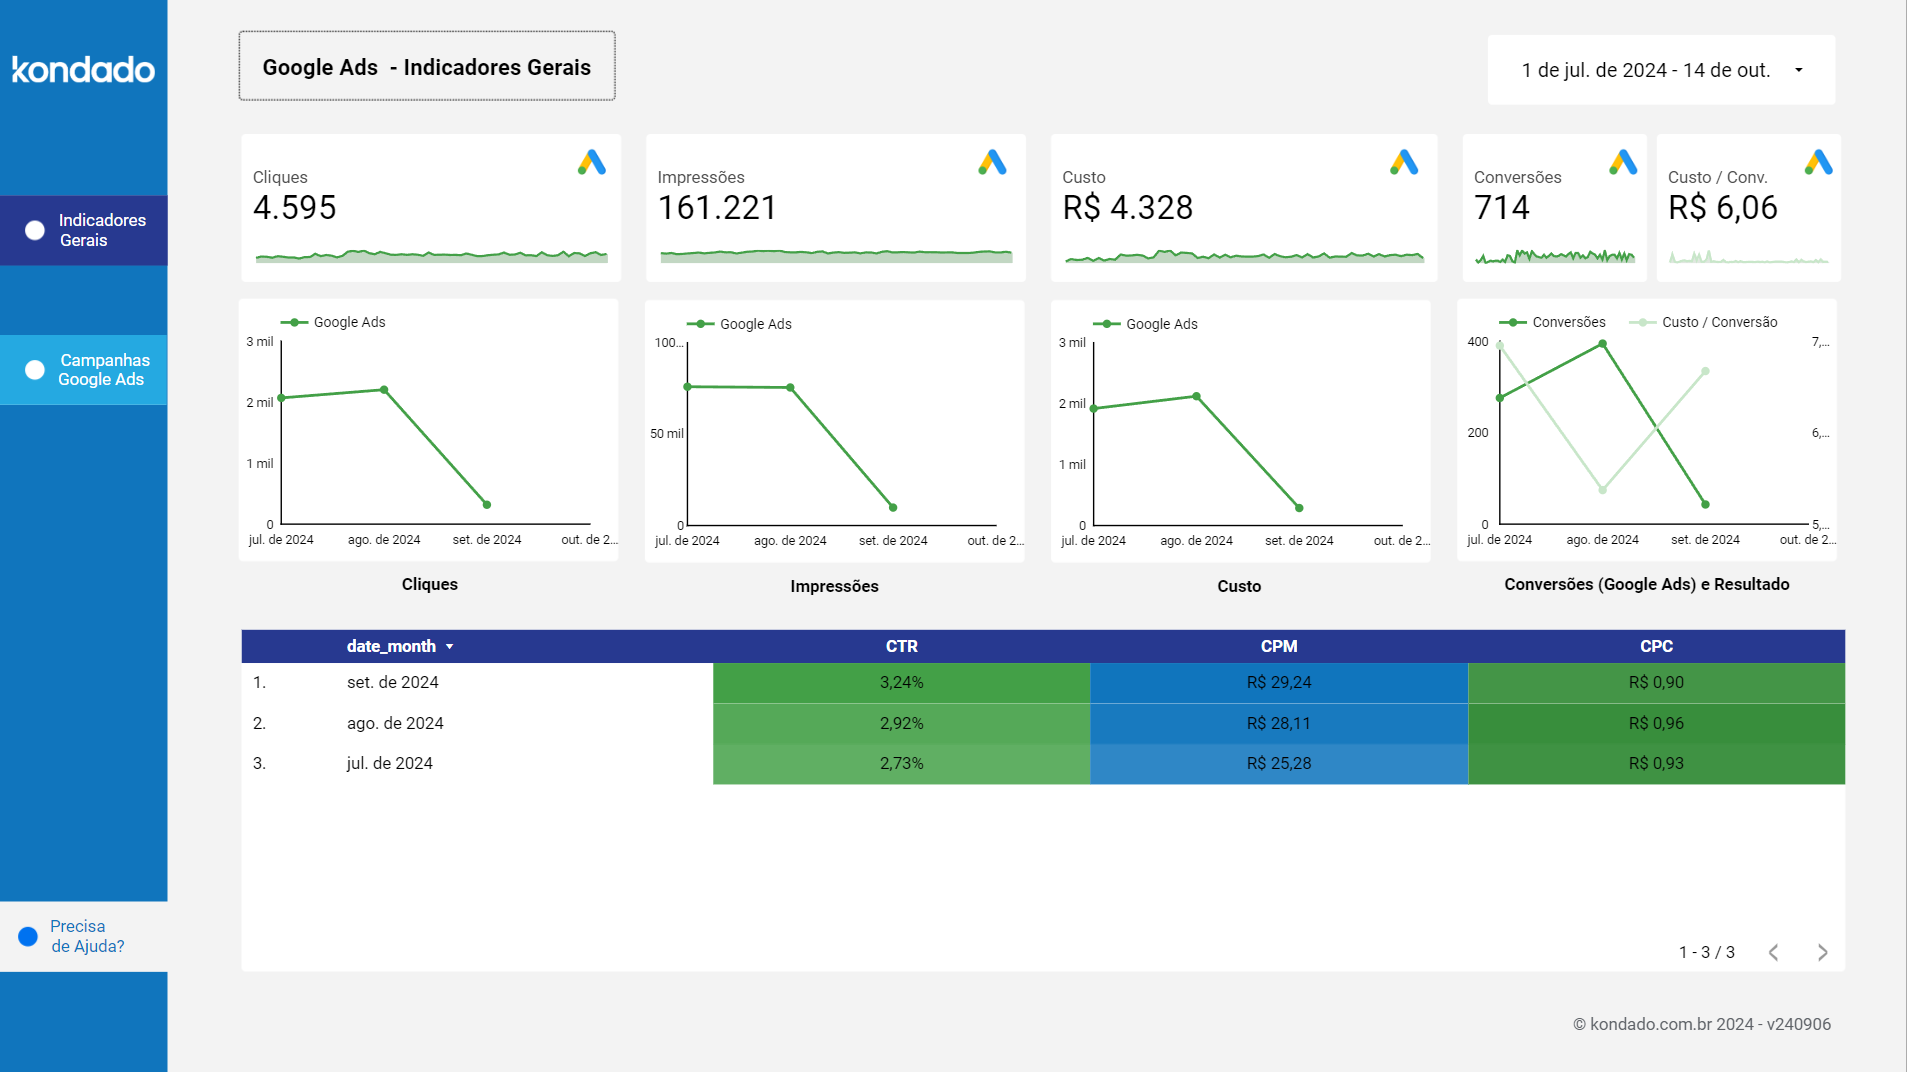The width and height of the screenshot is (1907, 1072).
Task: Click the Google Ads icon on Custo card
Action: (x=1405, y=161)
